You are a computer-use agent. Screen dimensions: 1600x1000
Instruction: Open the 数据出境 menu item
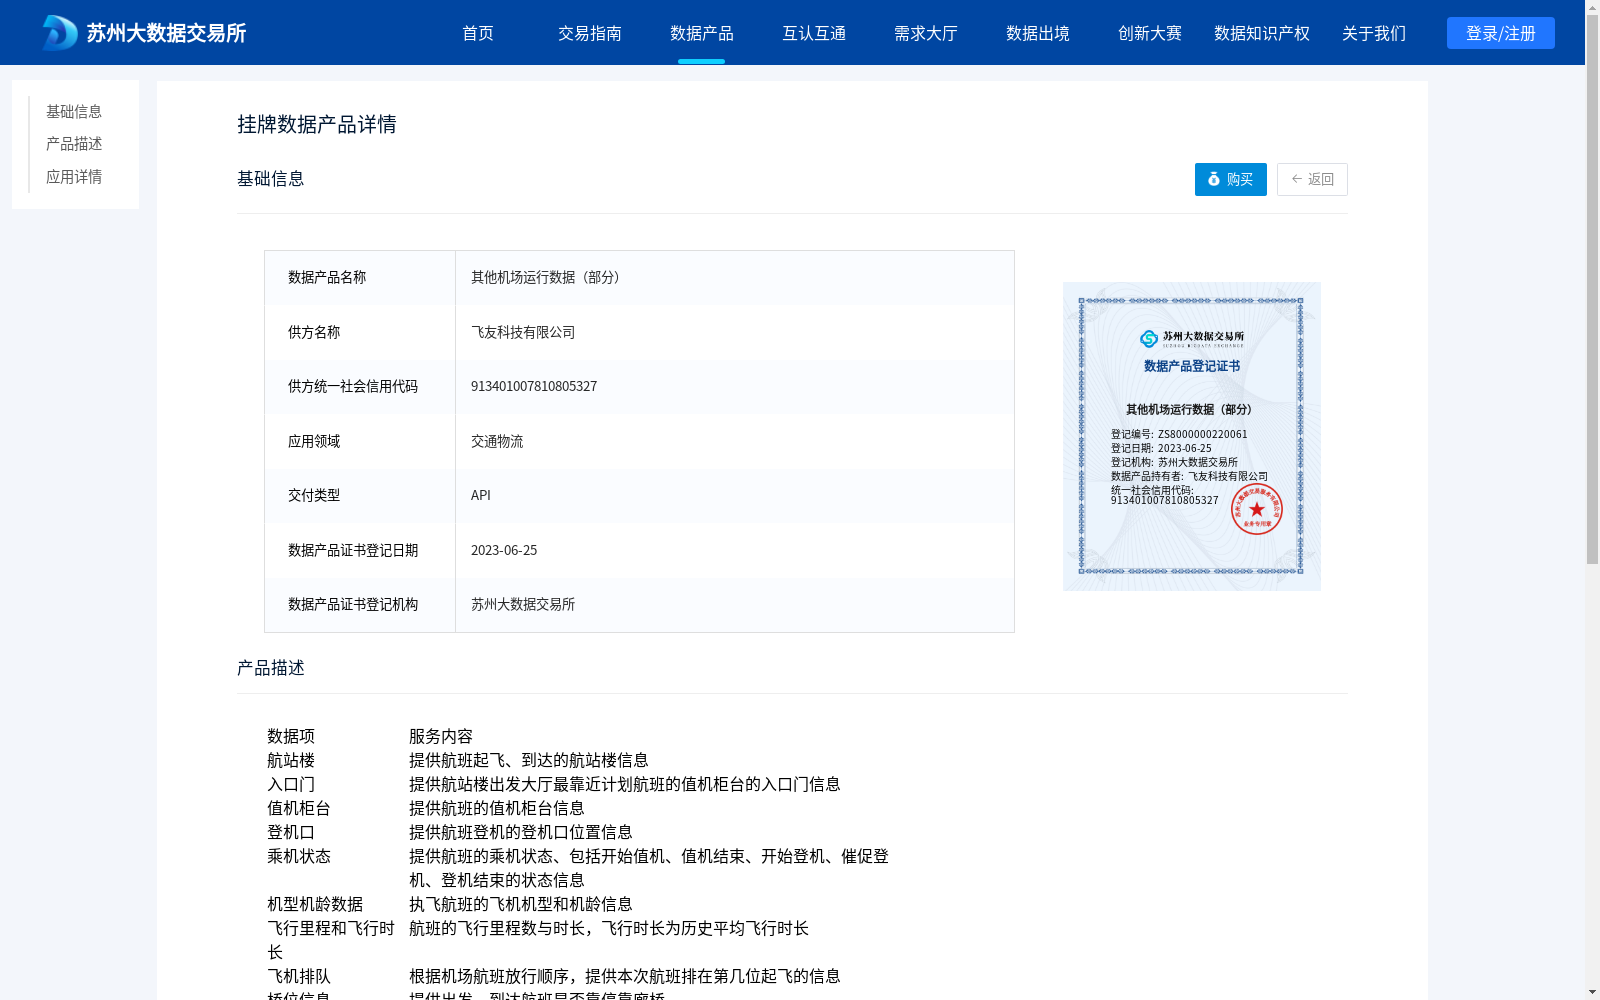[1038, 33]
